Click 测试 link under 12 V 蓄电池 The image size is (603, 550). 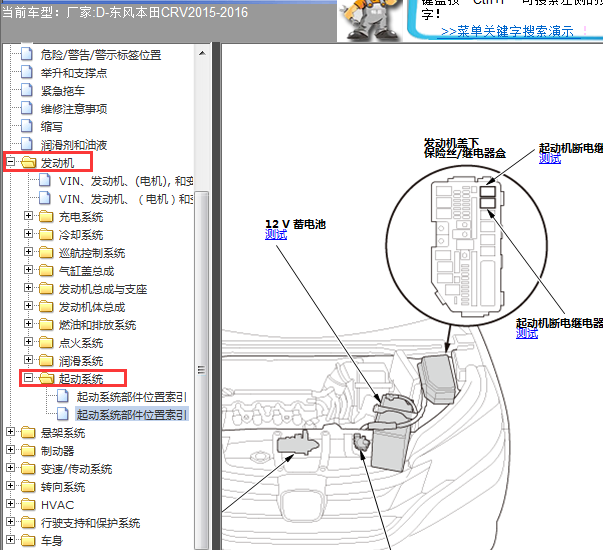[x=276, y=235]
